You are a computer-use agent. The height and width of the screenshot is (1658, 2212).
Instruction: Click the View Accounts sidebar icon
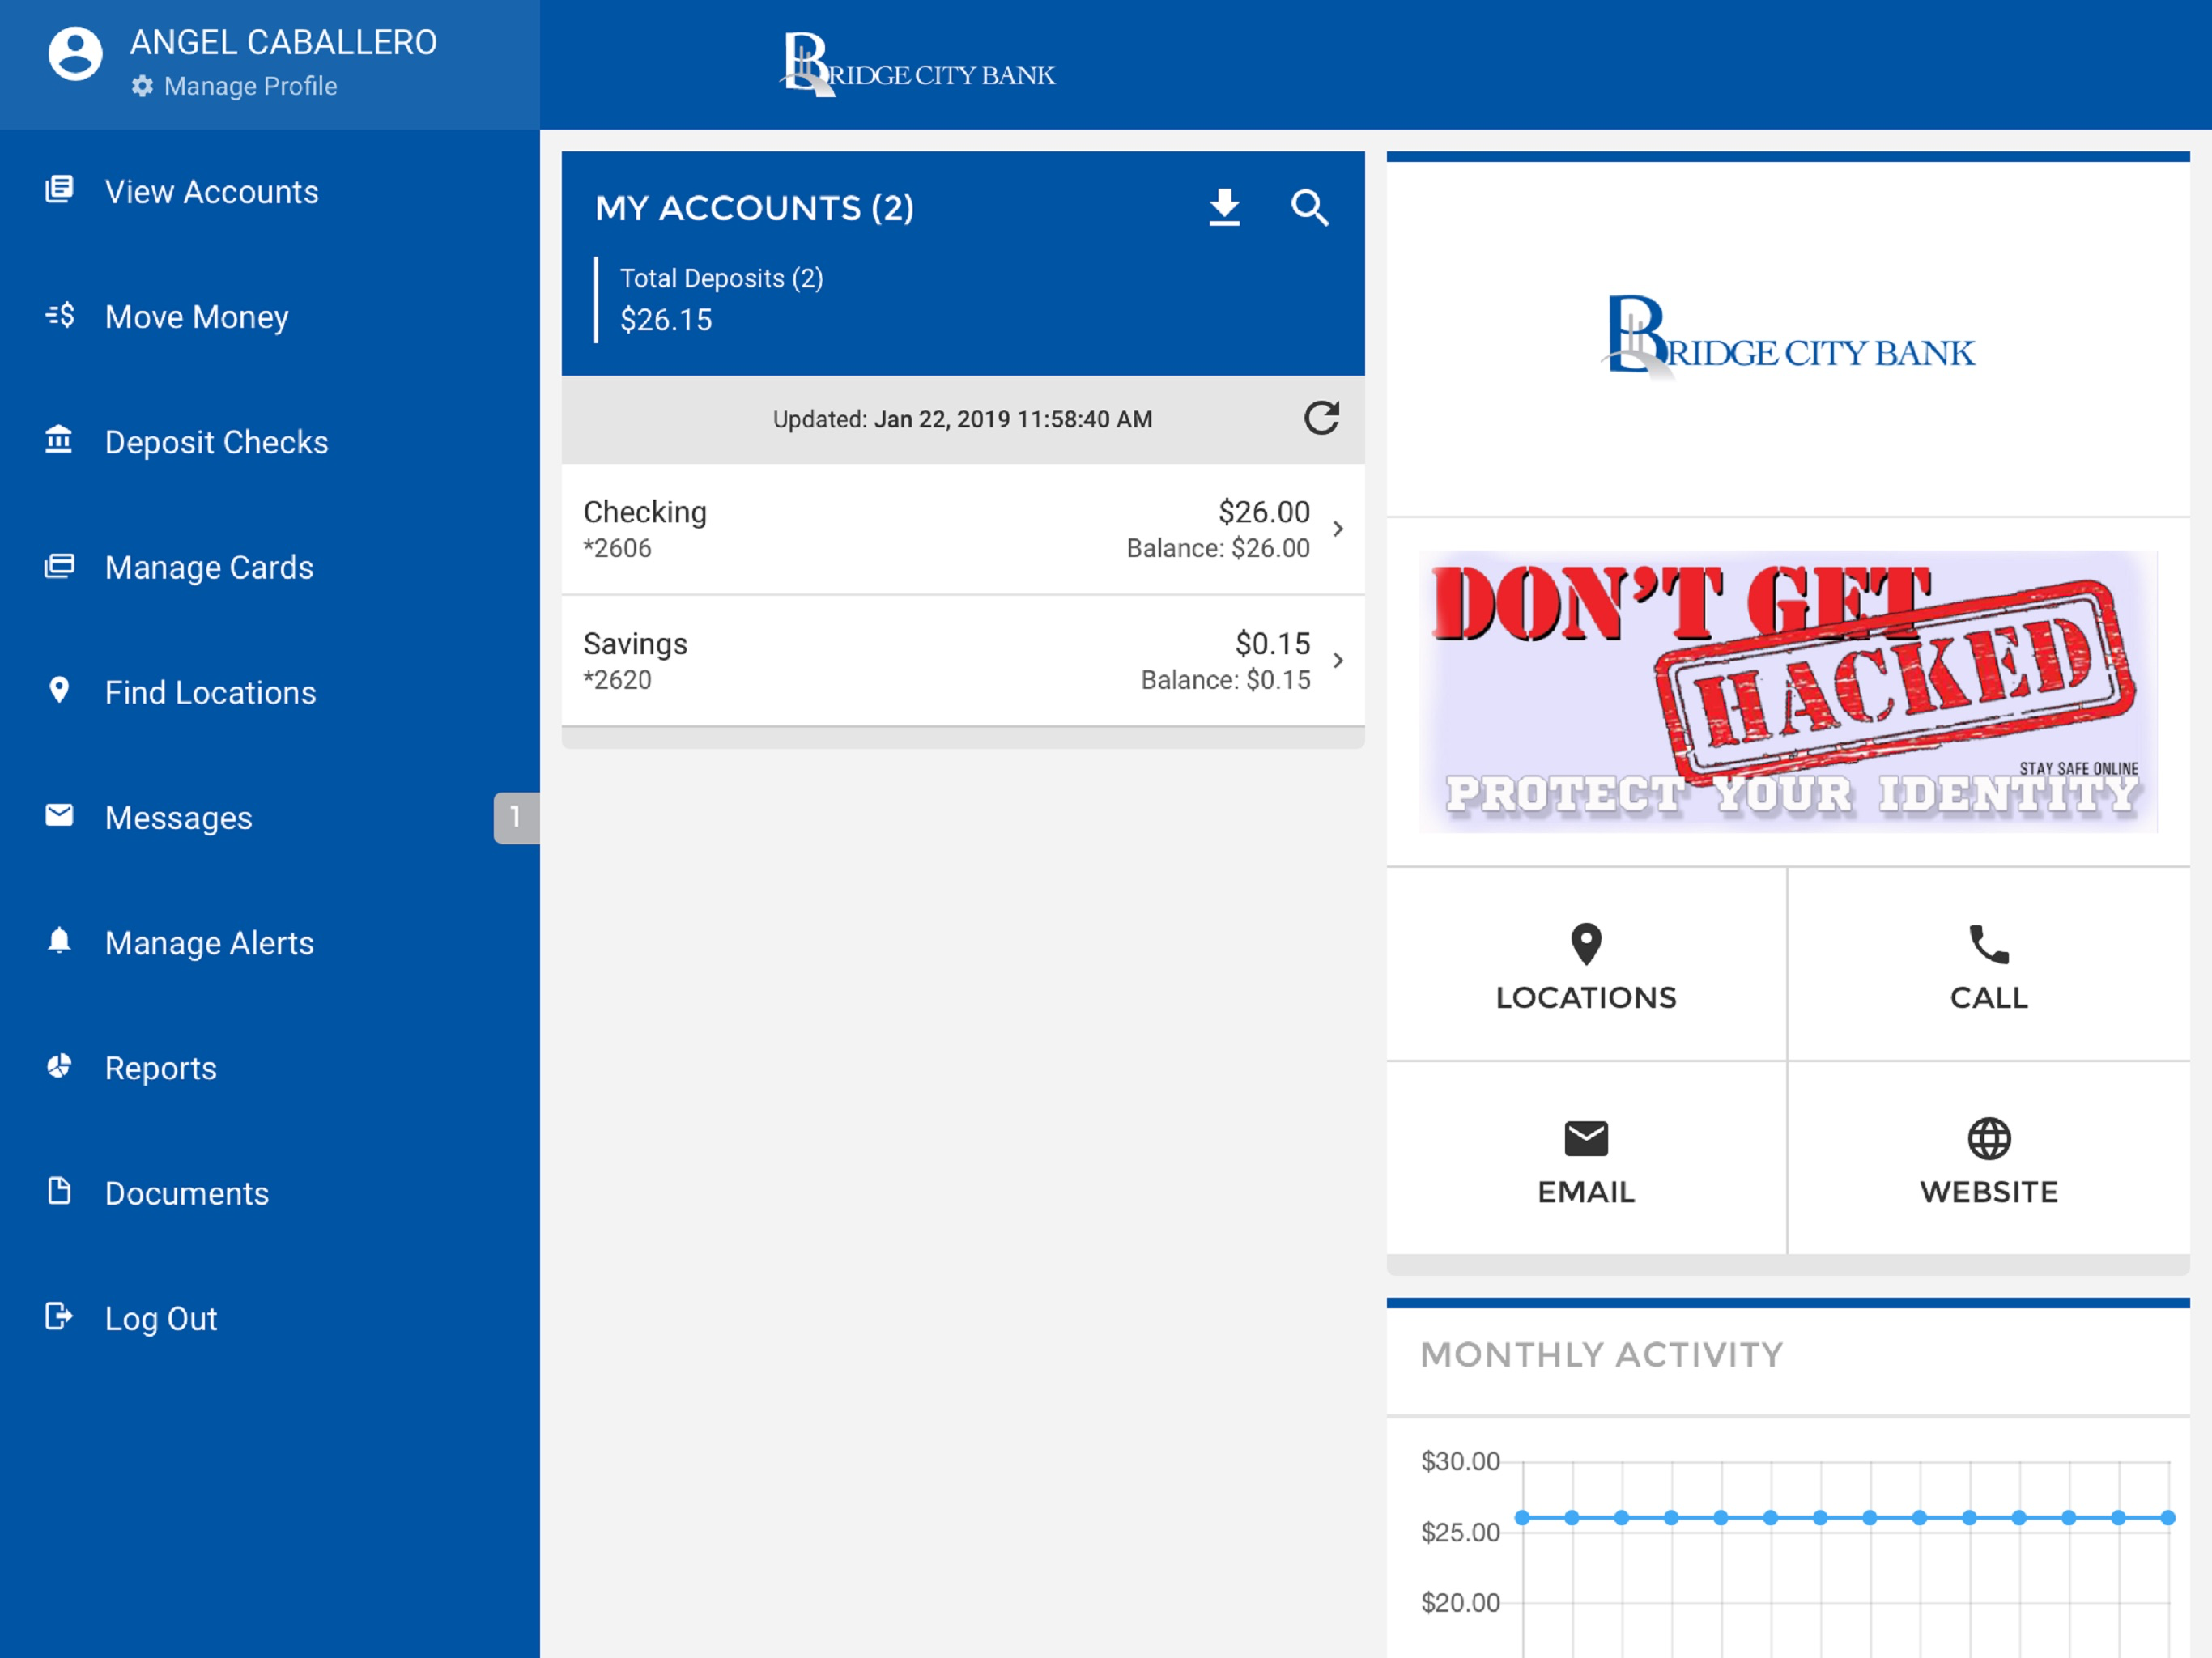click(60, 190)
